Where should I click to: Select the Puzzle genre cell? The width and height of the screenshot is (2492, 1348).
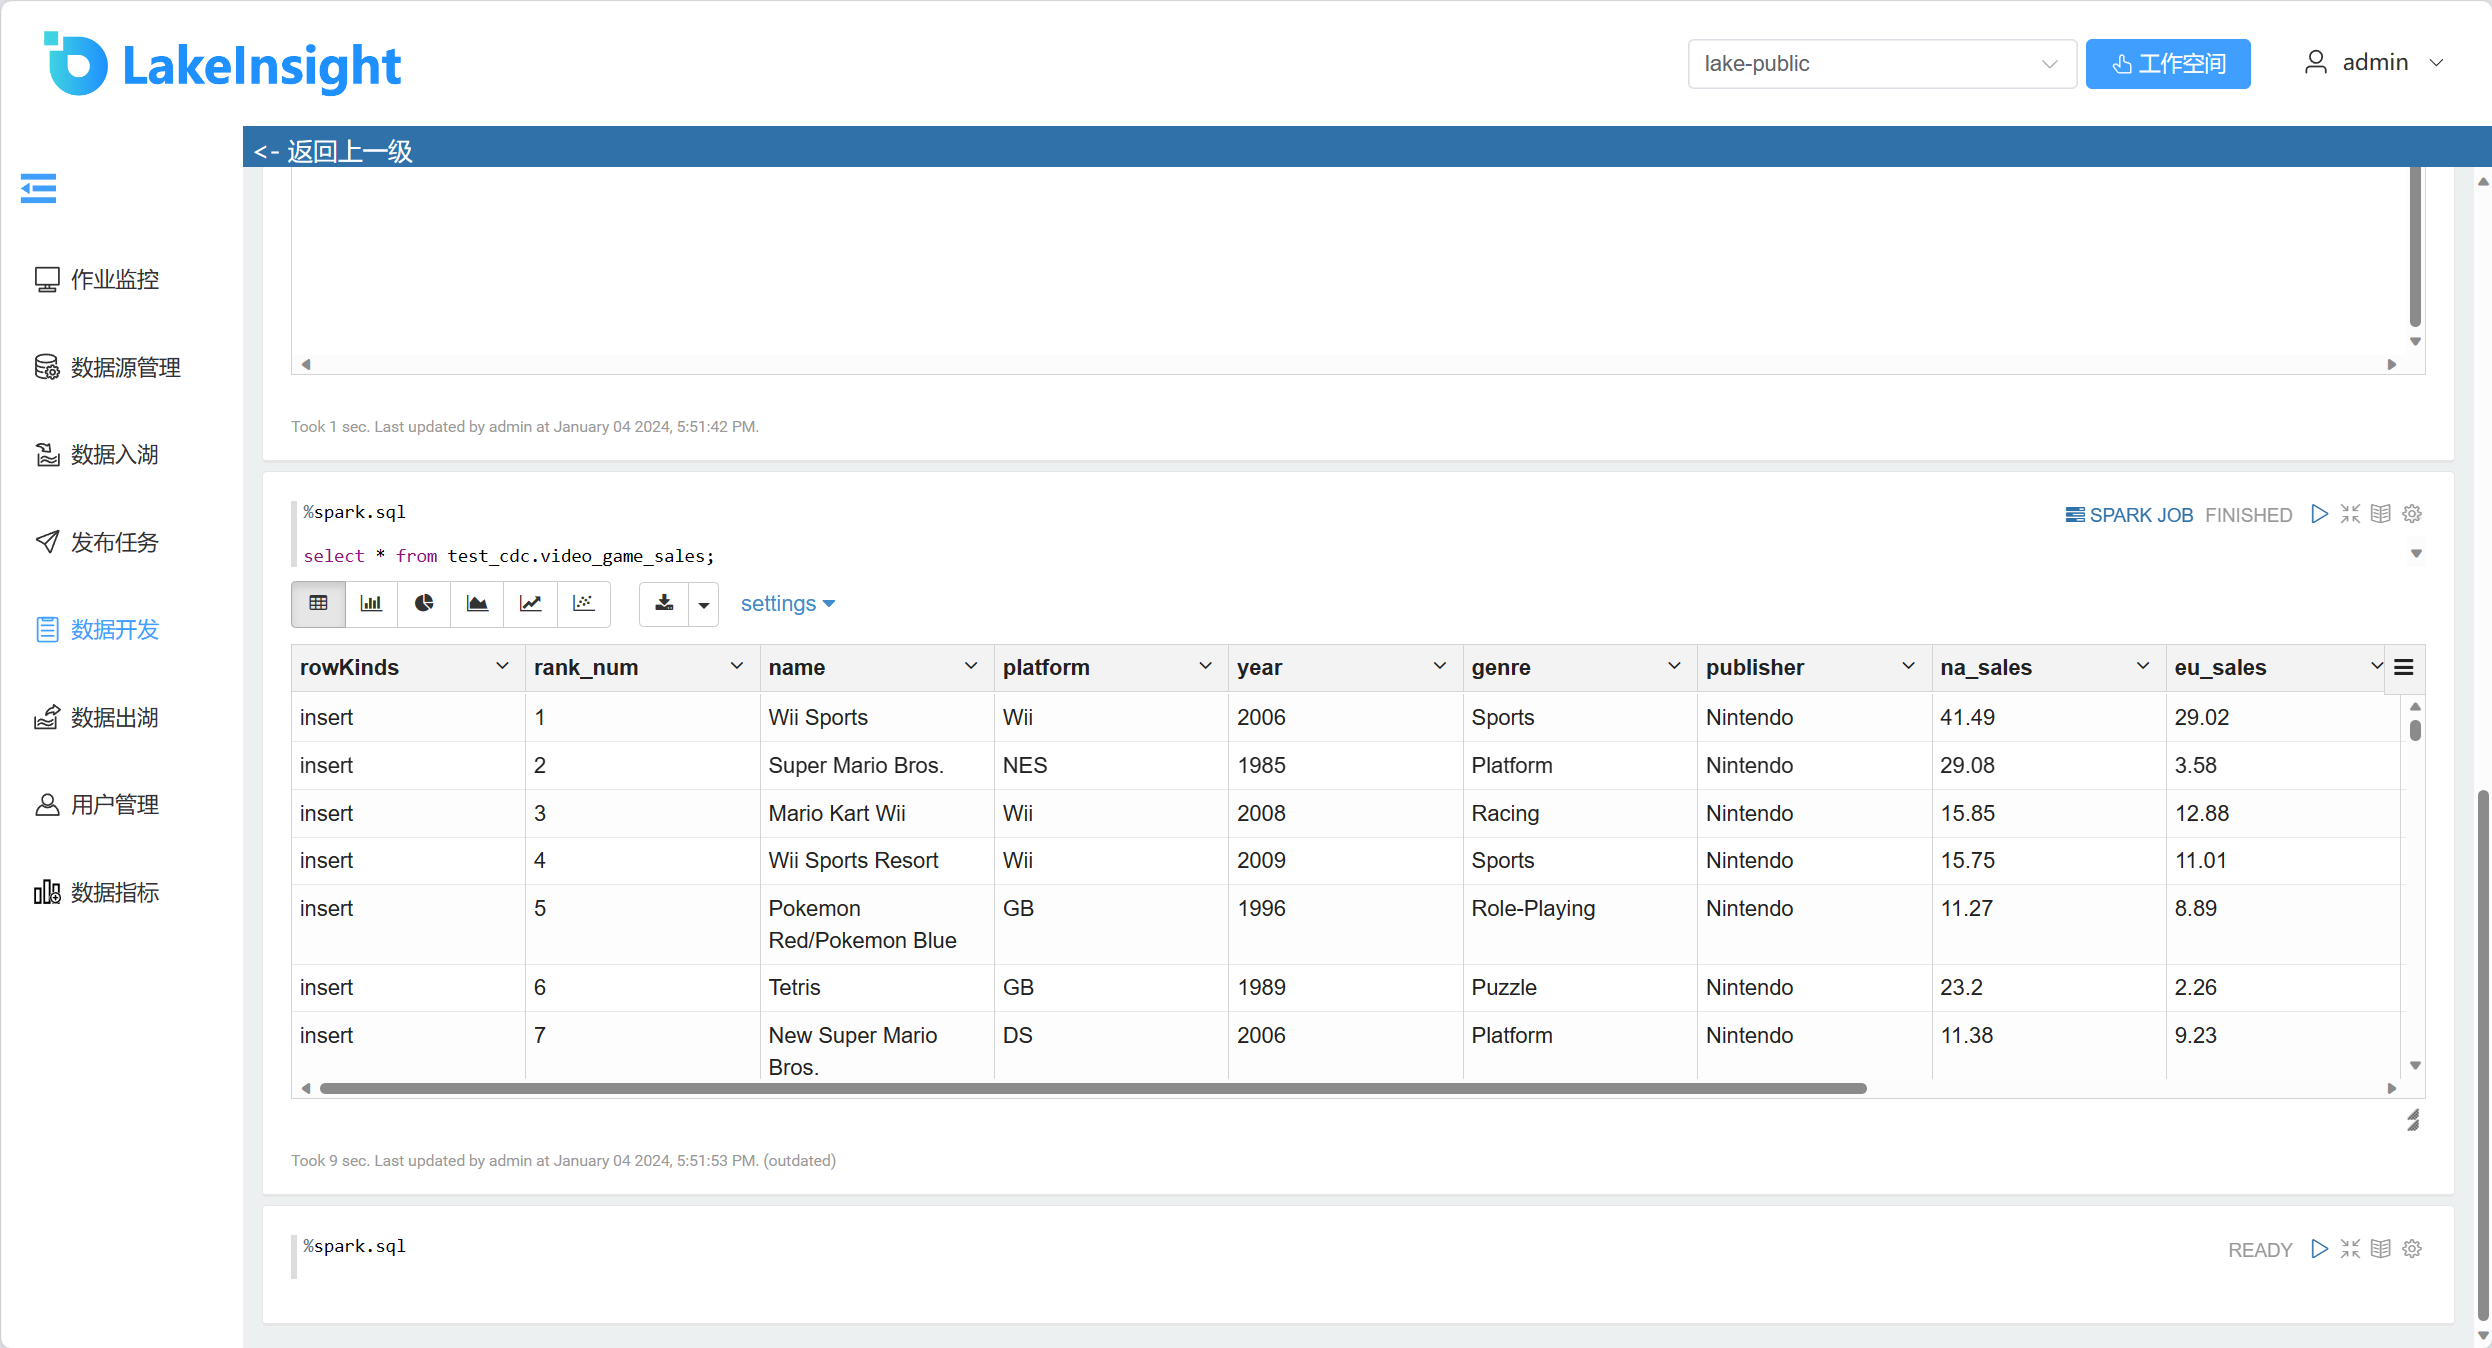pos(1580,987)
